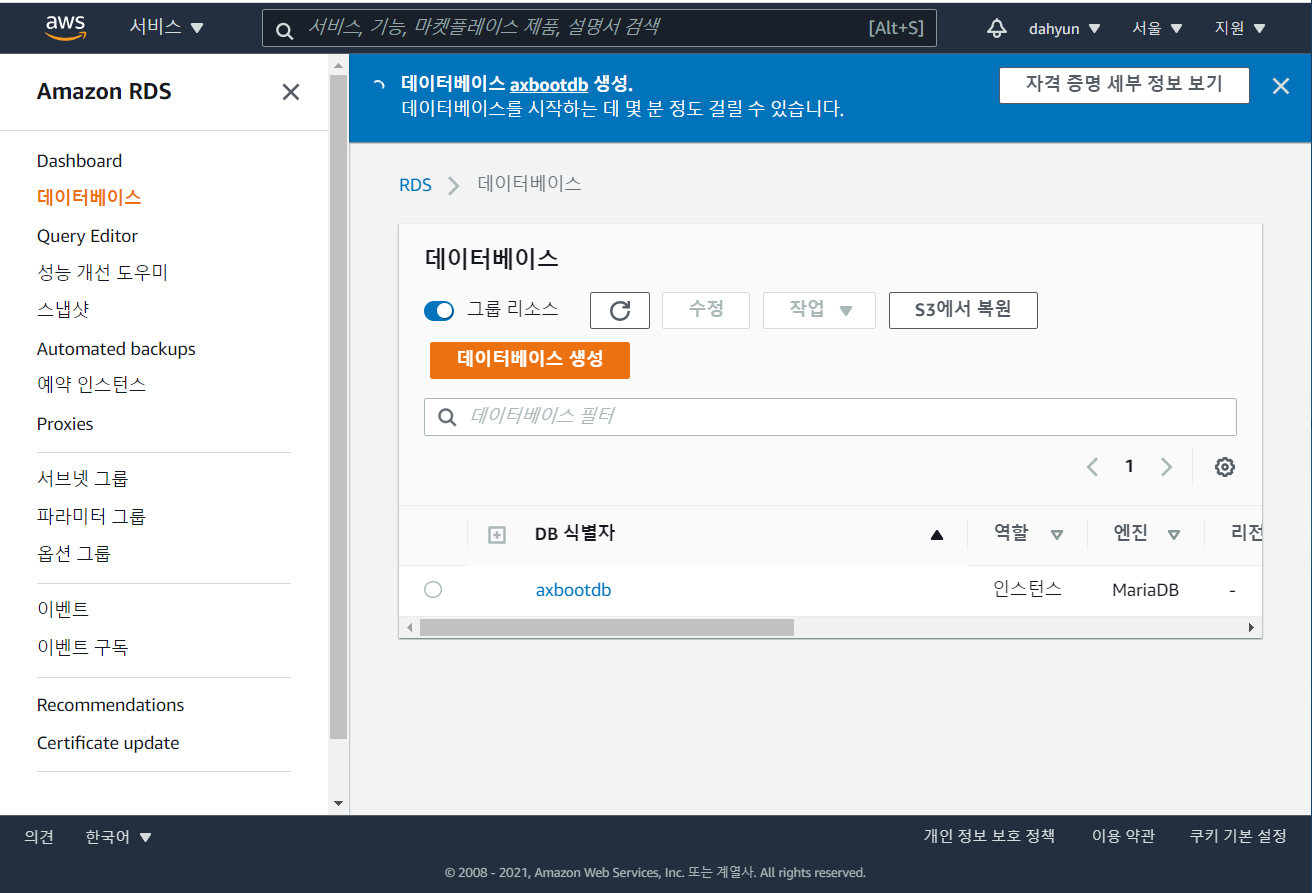Viewport: 1312px width, 893px height.
Task: Click 자격 증명 세부 정보 보기 button
Action: point(1124,85)
